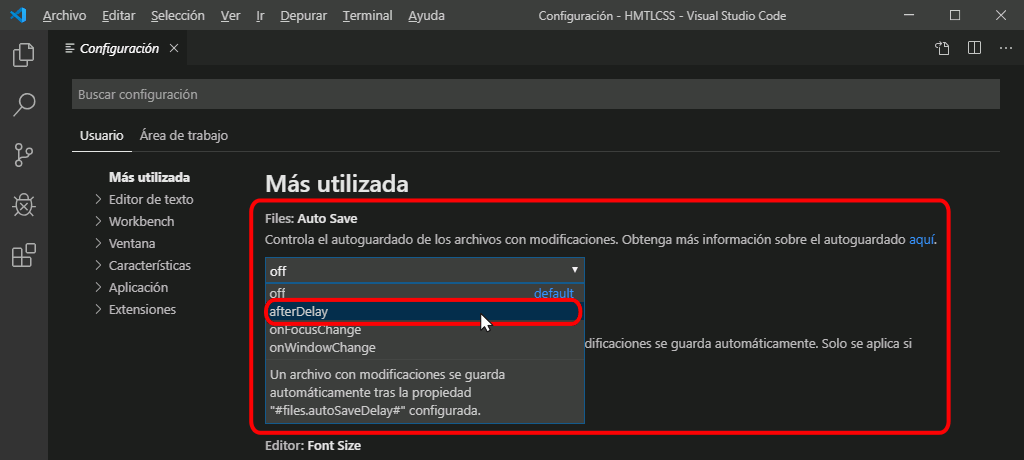The height and width of the screenshot is (460, 1024).
Task: Open the Depurar menu
Action: 304,16
